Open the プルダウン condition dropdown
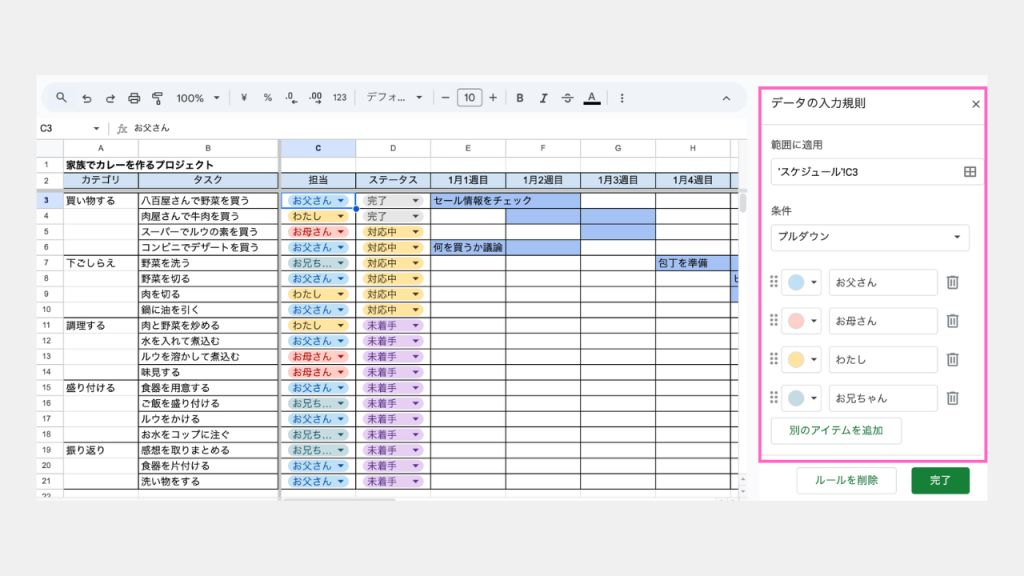The width and height of the screenshot is (1024, 576). click(870, 237)
